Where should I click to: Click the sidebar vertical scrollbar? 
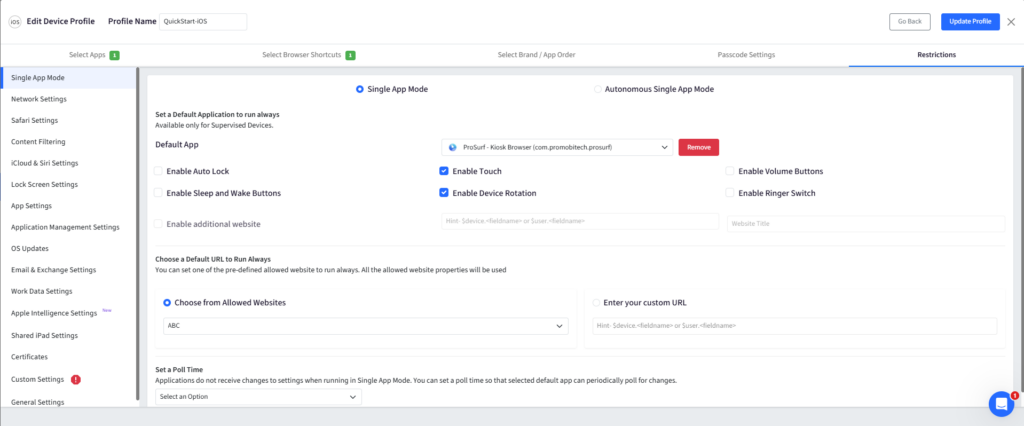tap(137, 234)
